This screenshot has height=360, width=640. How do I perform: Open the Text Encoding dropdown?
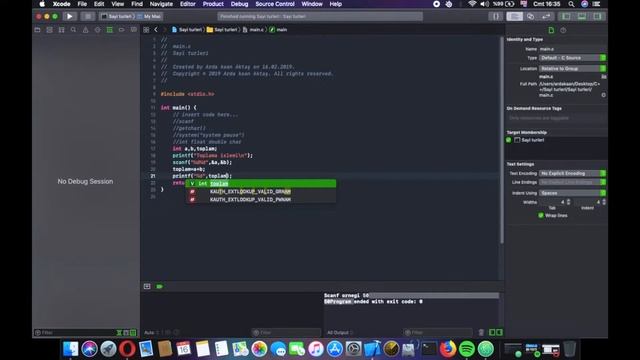[572, 173]
